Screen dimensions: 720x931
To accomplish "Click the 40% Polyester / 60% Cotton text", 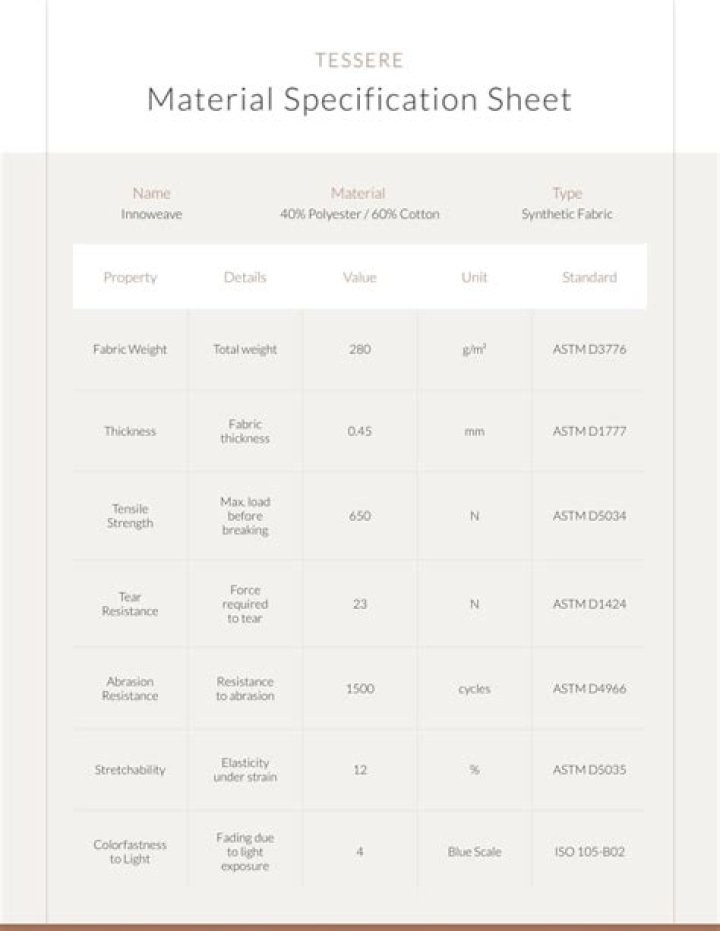I will click(359, 214).
